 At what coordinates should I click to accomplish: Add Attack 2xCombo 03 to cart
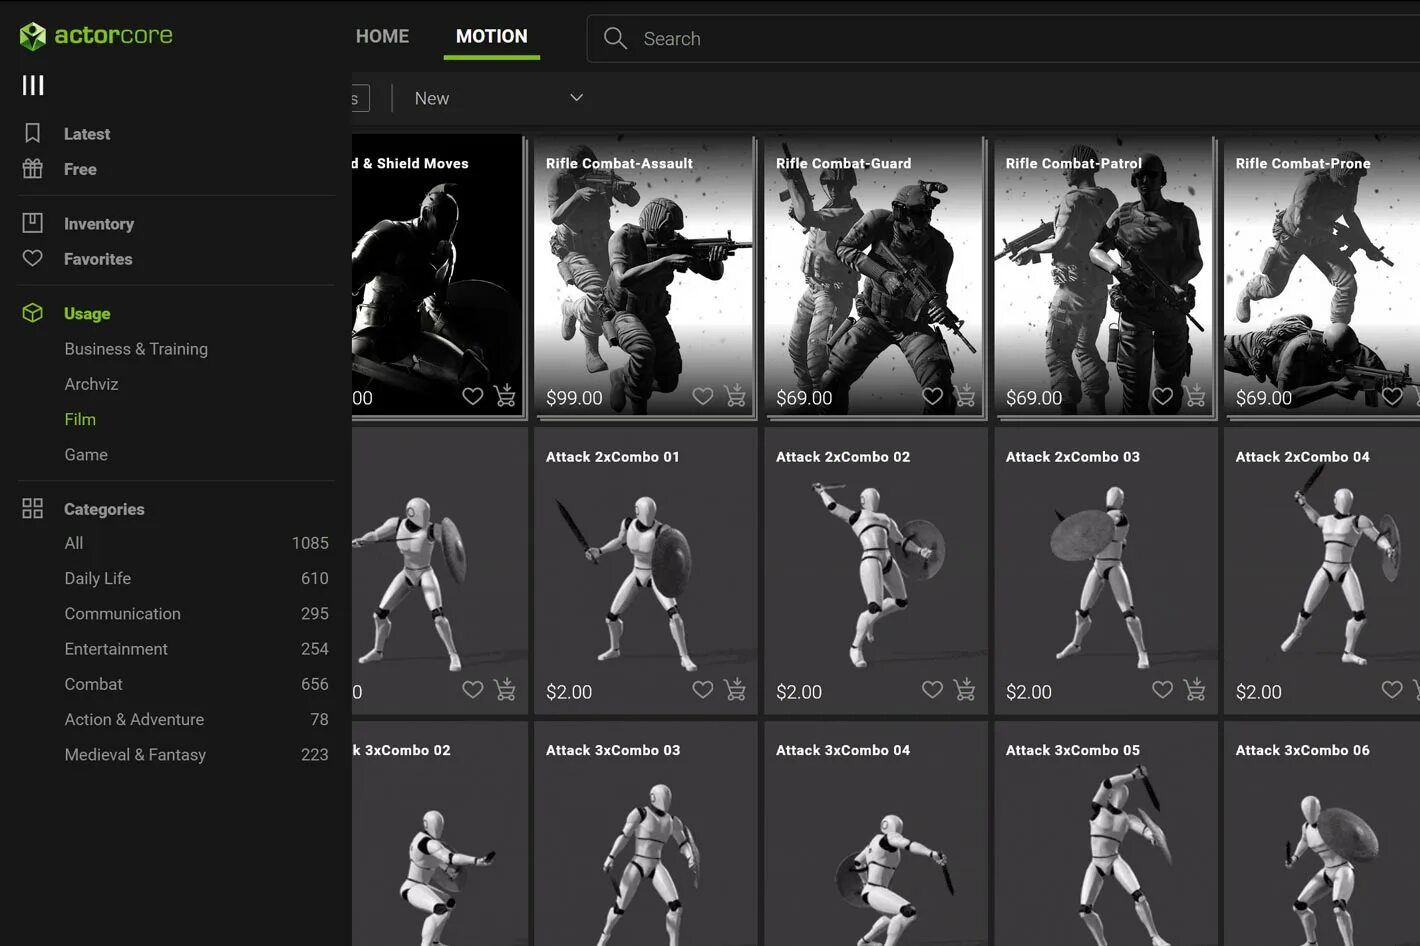[x=1195, y=689]
